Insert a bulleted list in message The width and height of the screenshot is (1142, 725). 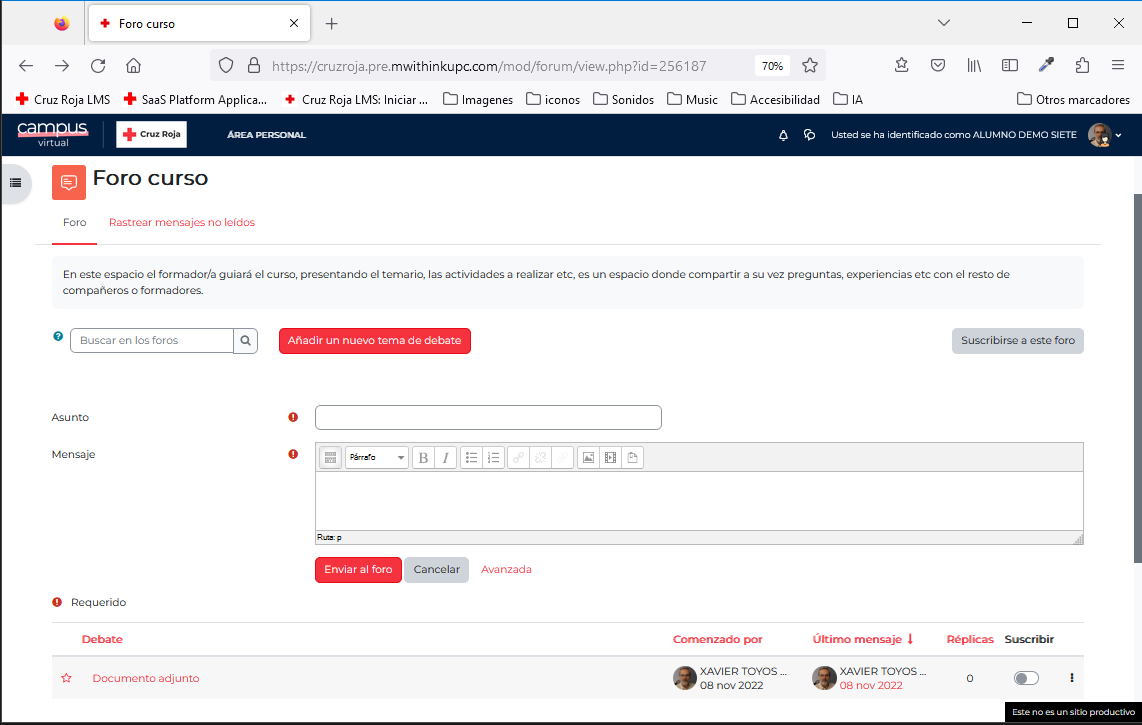coord(471,458)
